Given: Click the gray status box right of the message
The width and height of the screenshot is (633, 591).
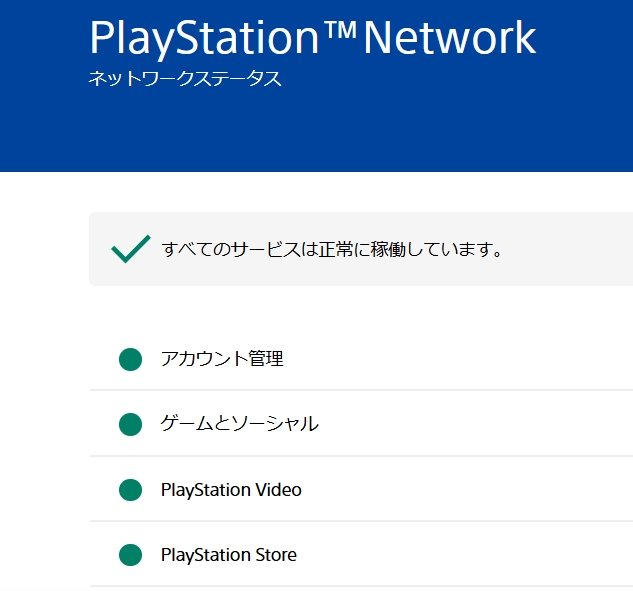Looking at the screenshot, I should 570,249.
